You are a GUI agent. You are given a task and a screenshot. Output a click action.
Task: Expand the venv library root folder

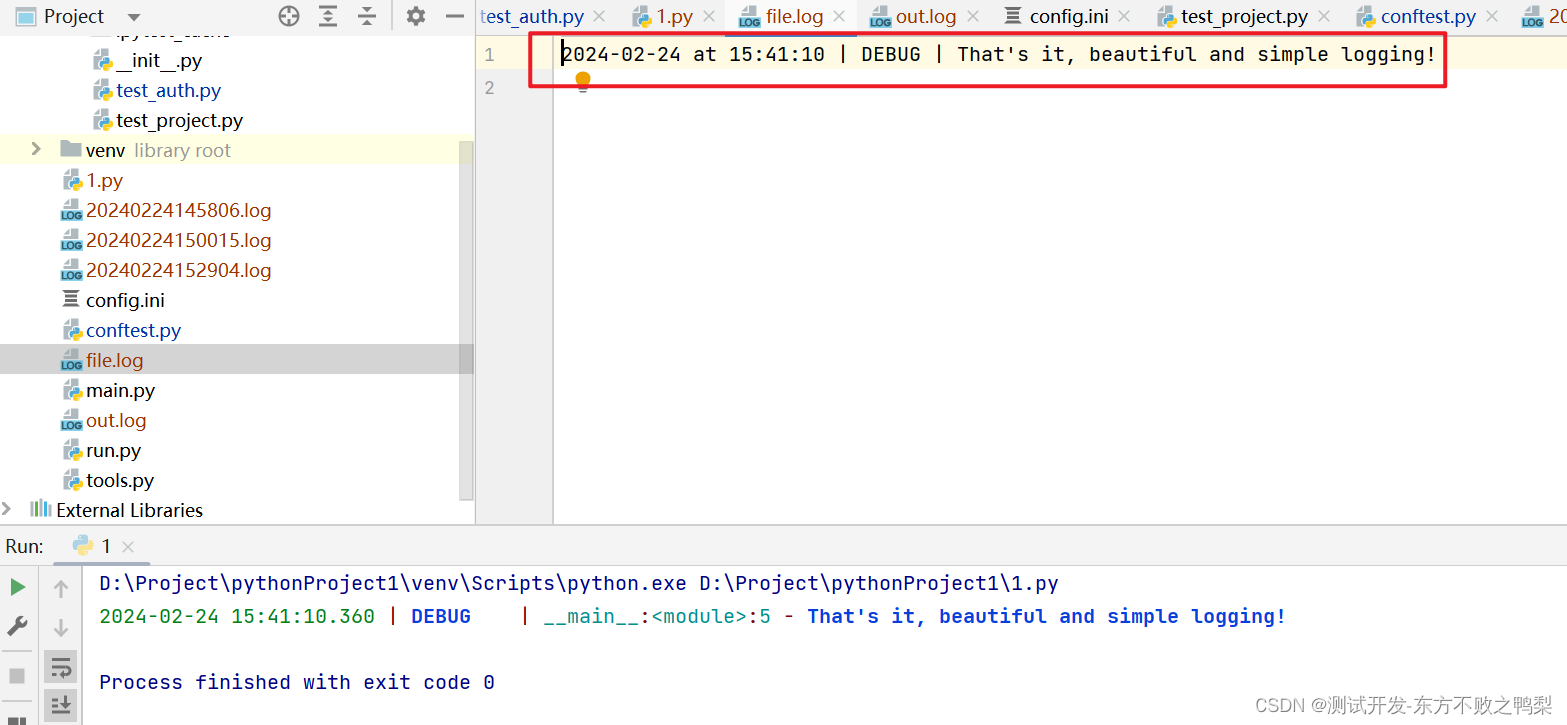click(36, 149)
